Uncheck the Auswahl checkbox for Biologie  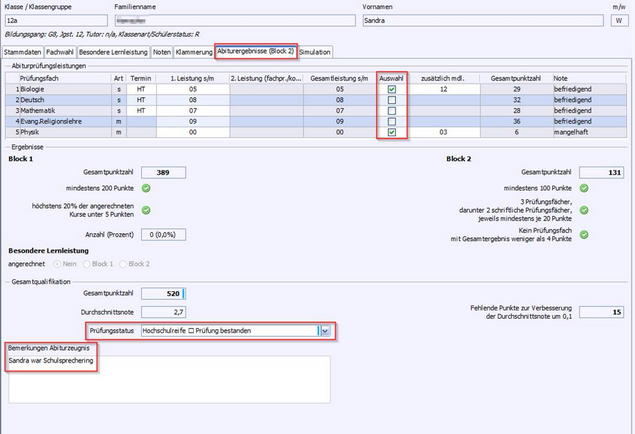click(x=392, y=88)
